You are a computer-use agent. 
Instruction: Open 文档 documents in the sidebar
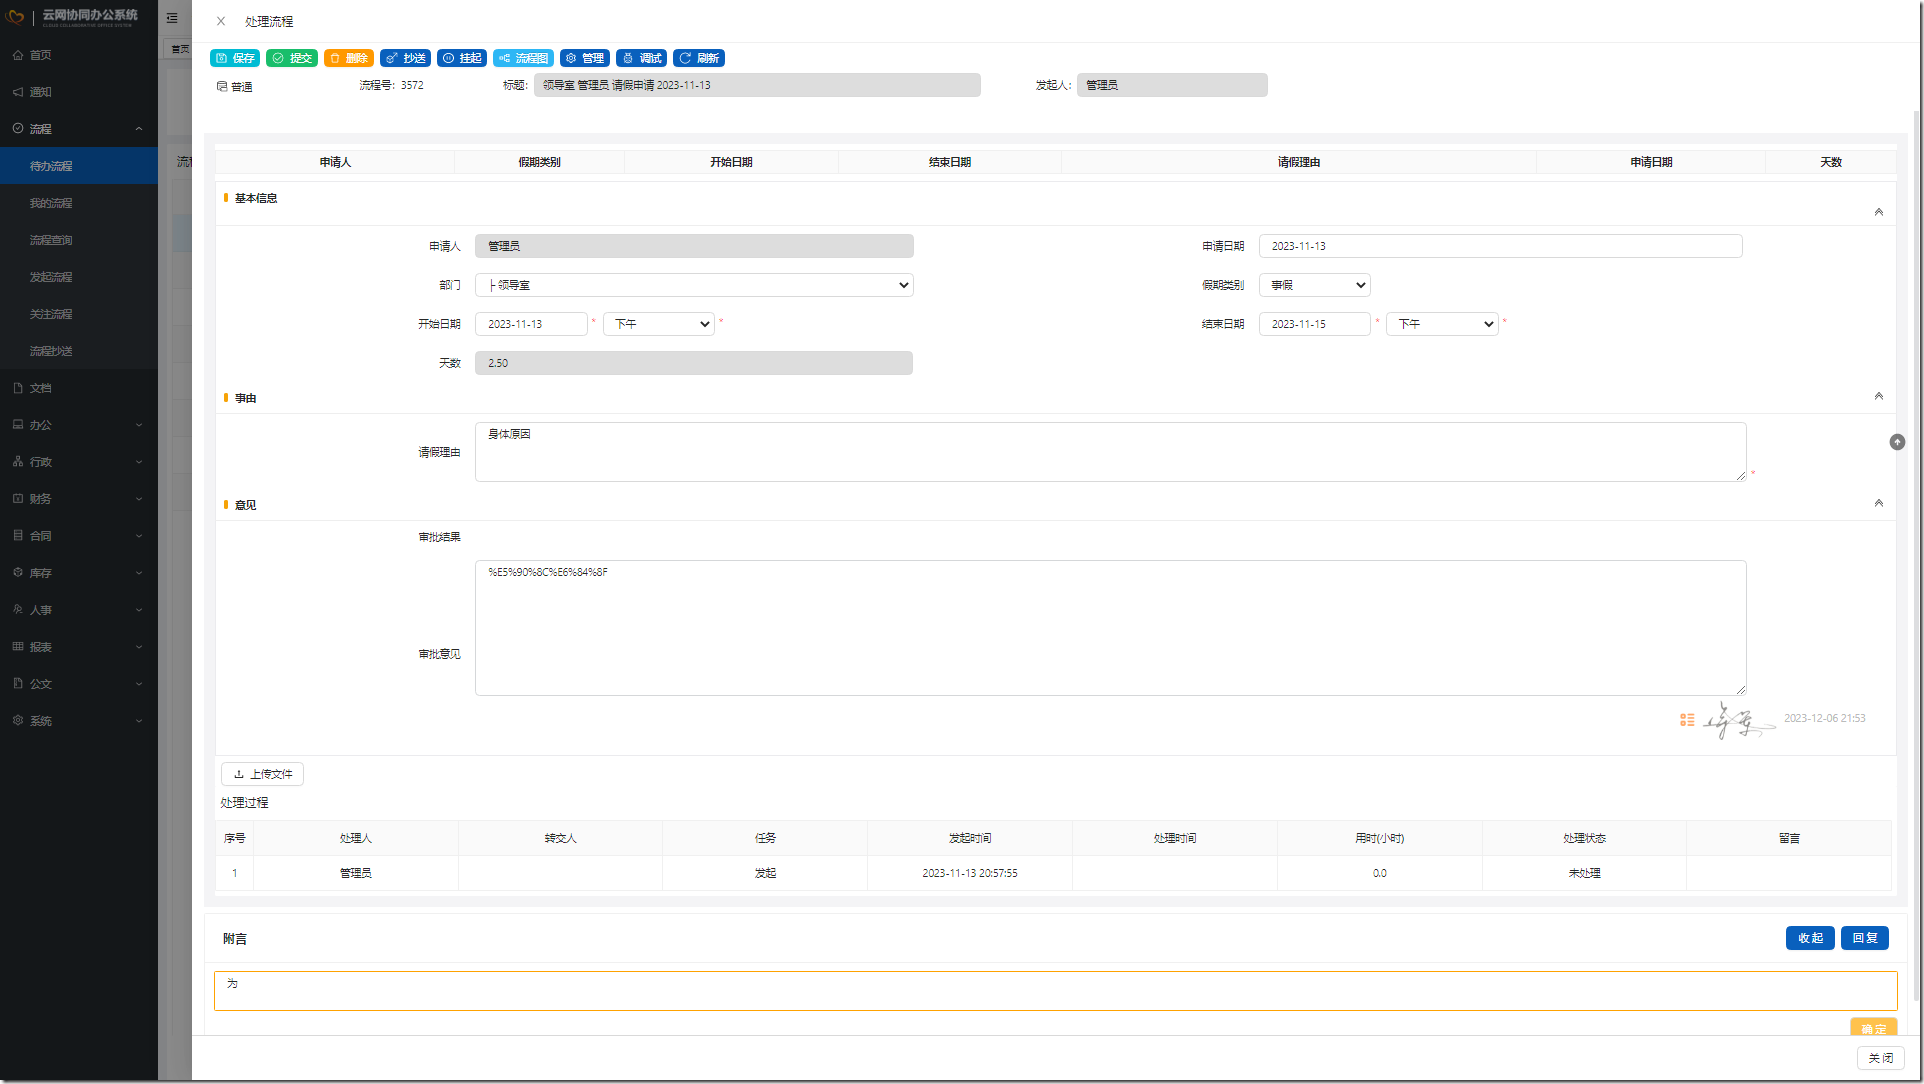pos(79,388)
